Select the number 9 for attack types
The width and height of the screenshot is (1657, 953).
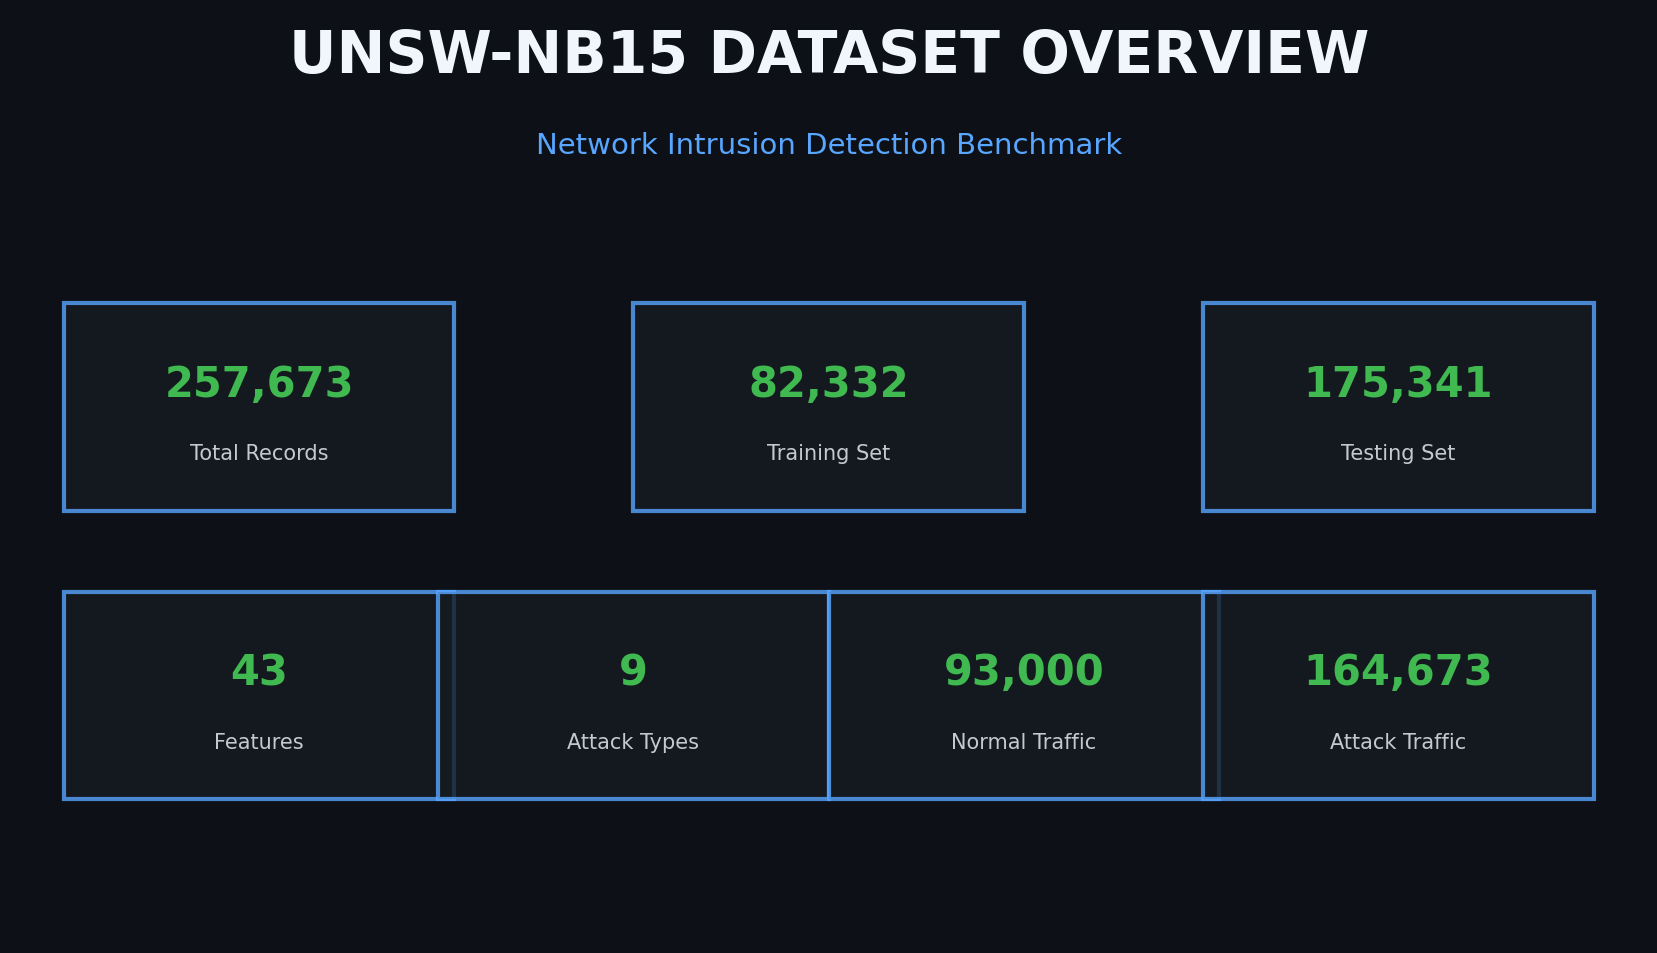(x=633, y=670)
